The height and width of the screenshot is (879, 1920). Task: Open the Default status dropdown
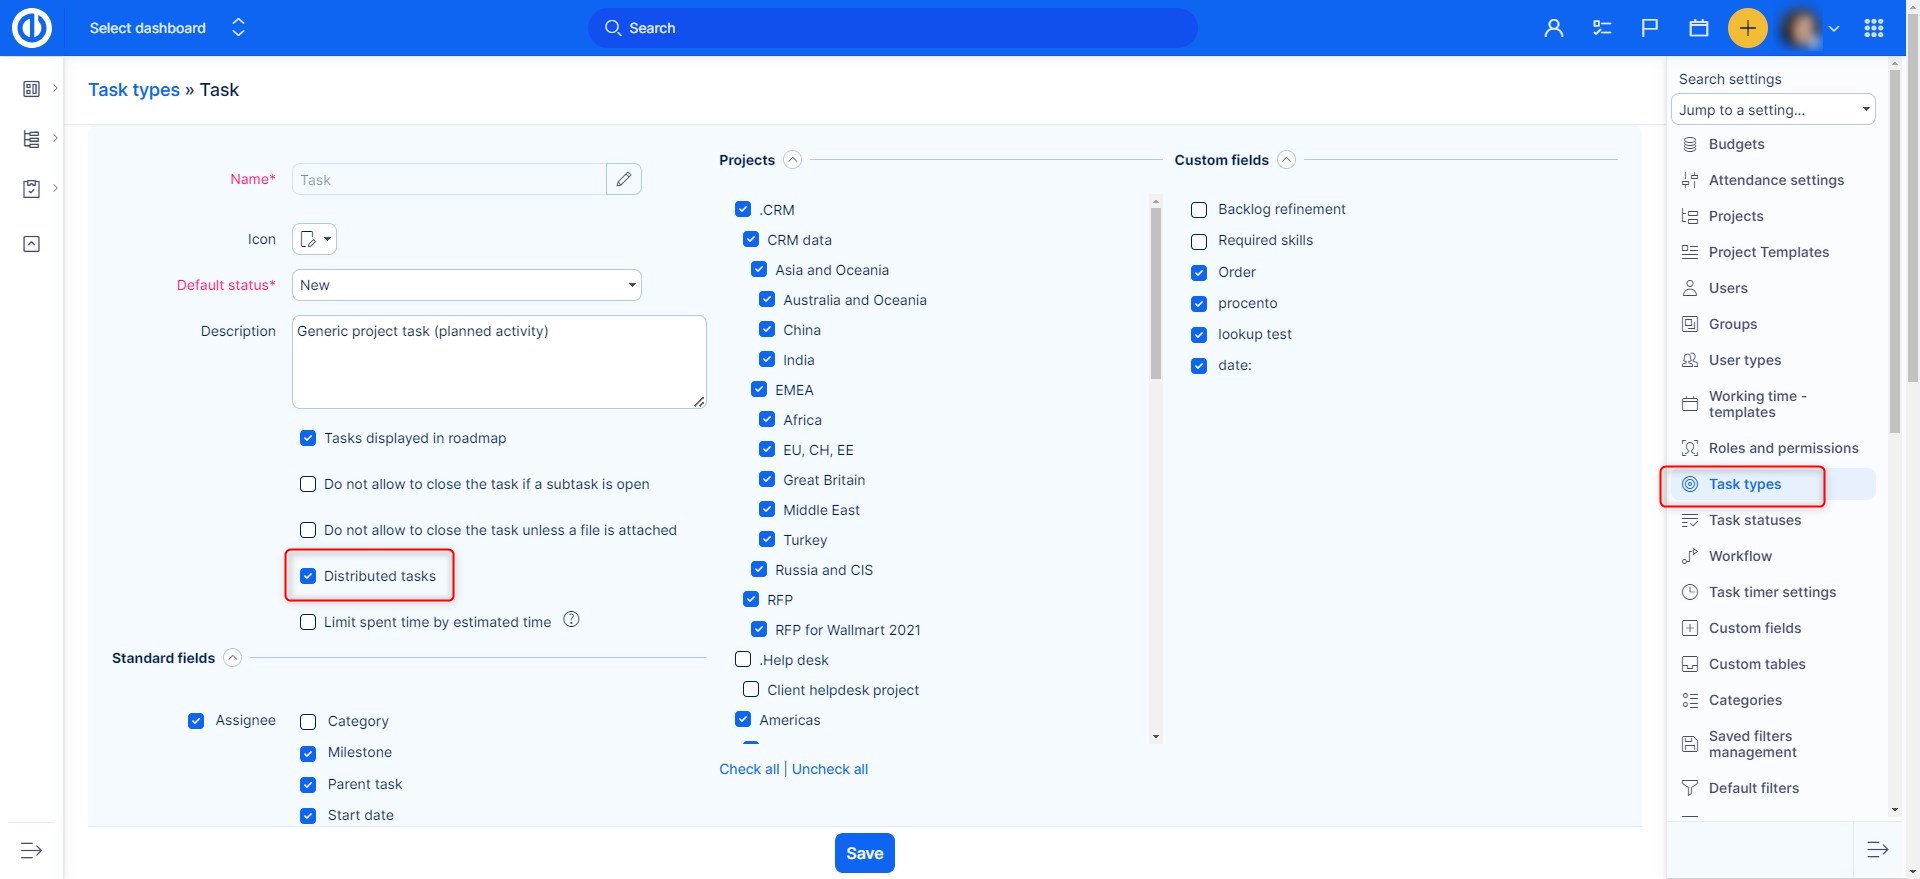click(466, 285)
